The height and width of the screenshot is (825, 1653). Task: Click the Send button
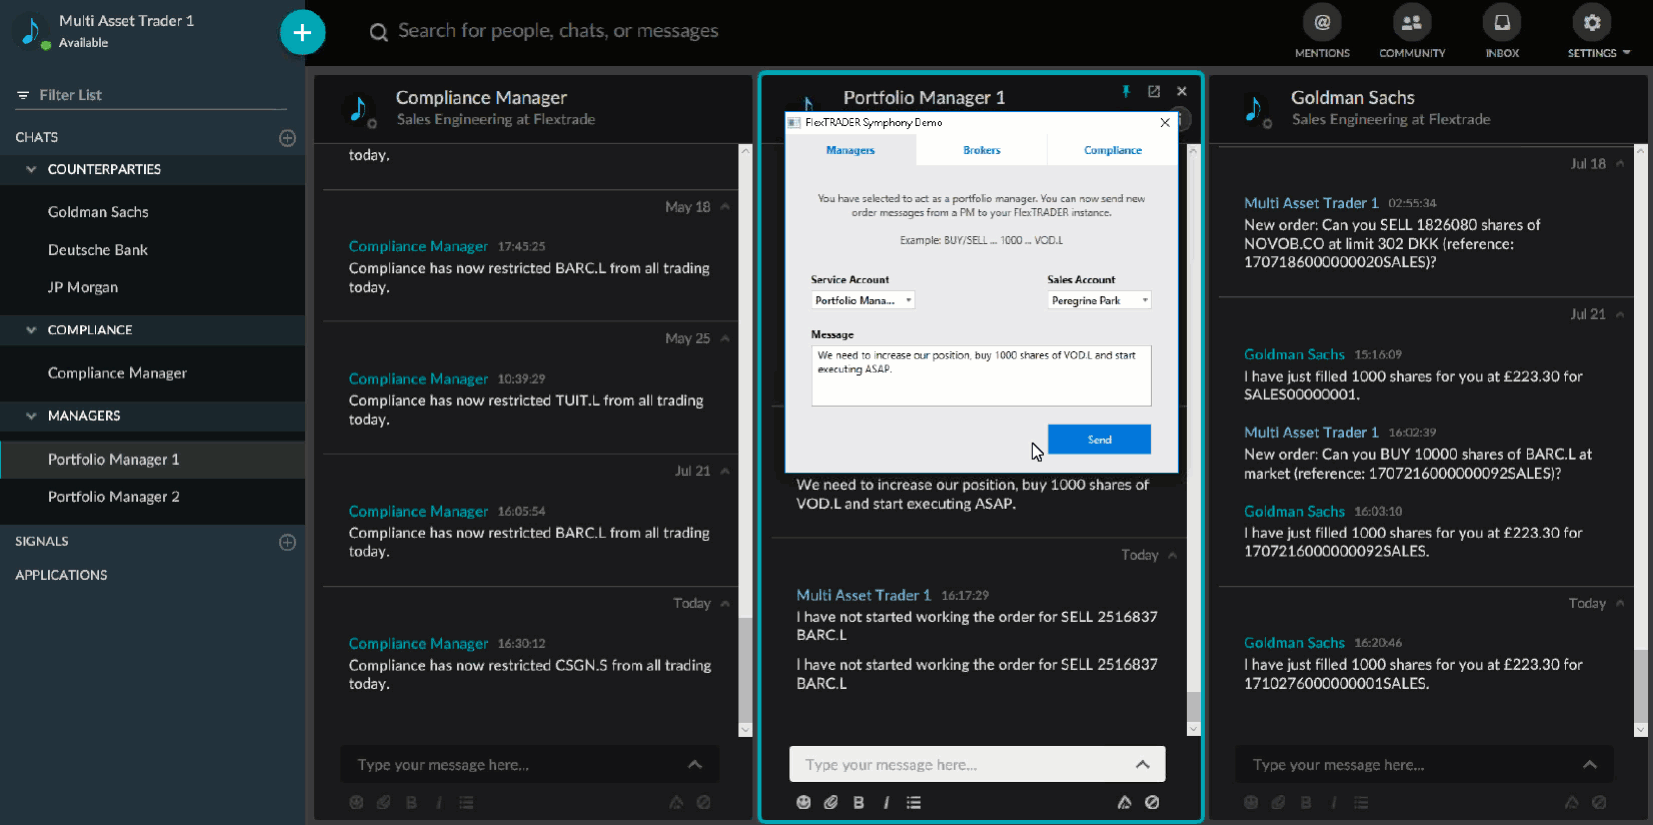[x=1098, y=439]
